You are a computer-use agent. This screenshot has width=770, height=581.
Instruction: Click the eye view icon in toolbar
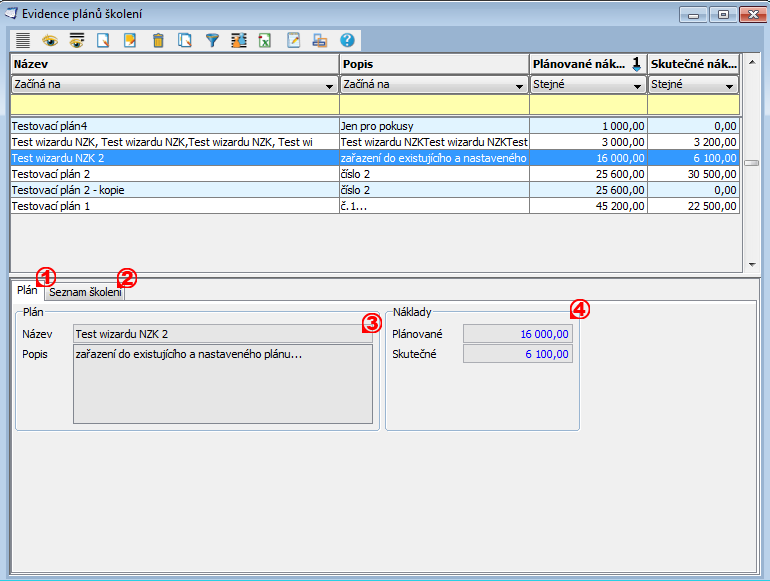click(50, 41)
